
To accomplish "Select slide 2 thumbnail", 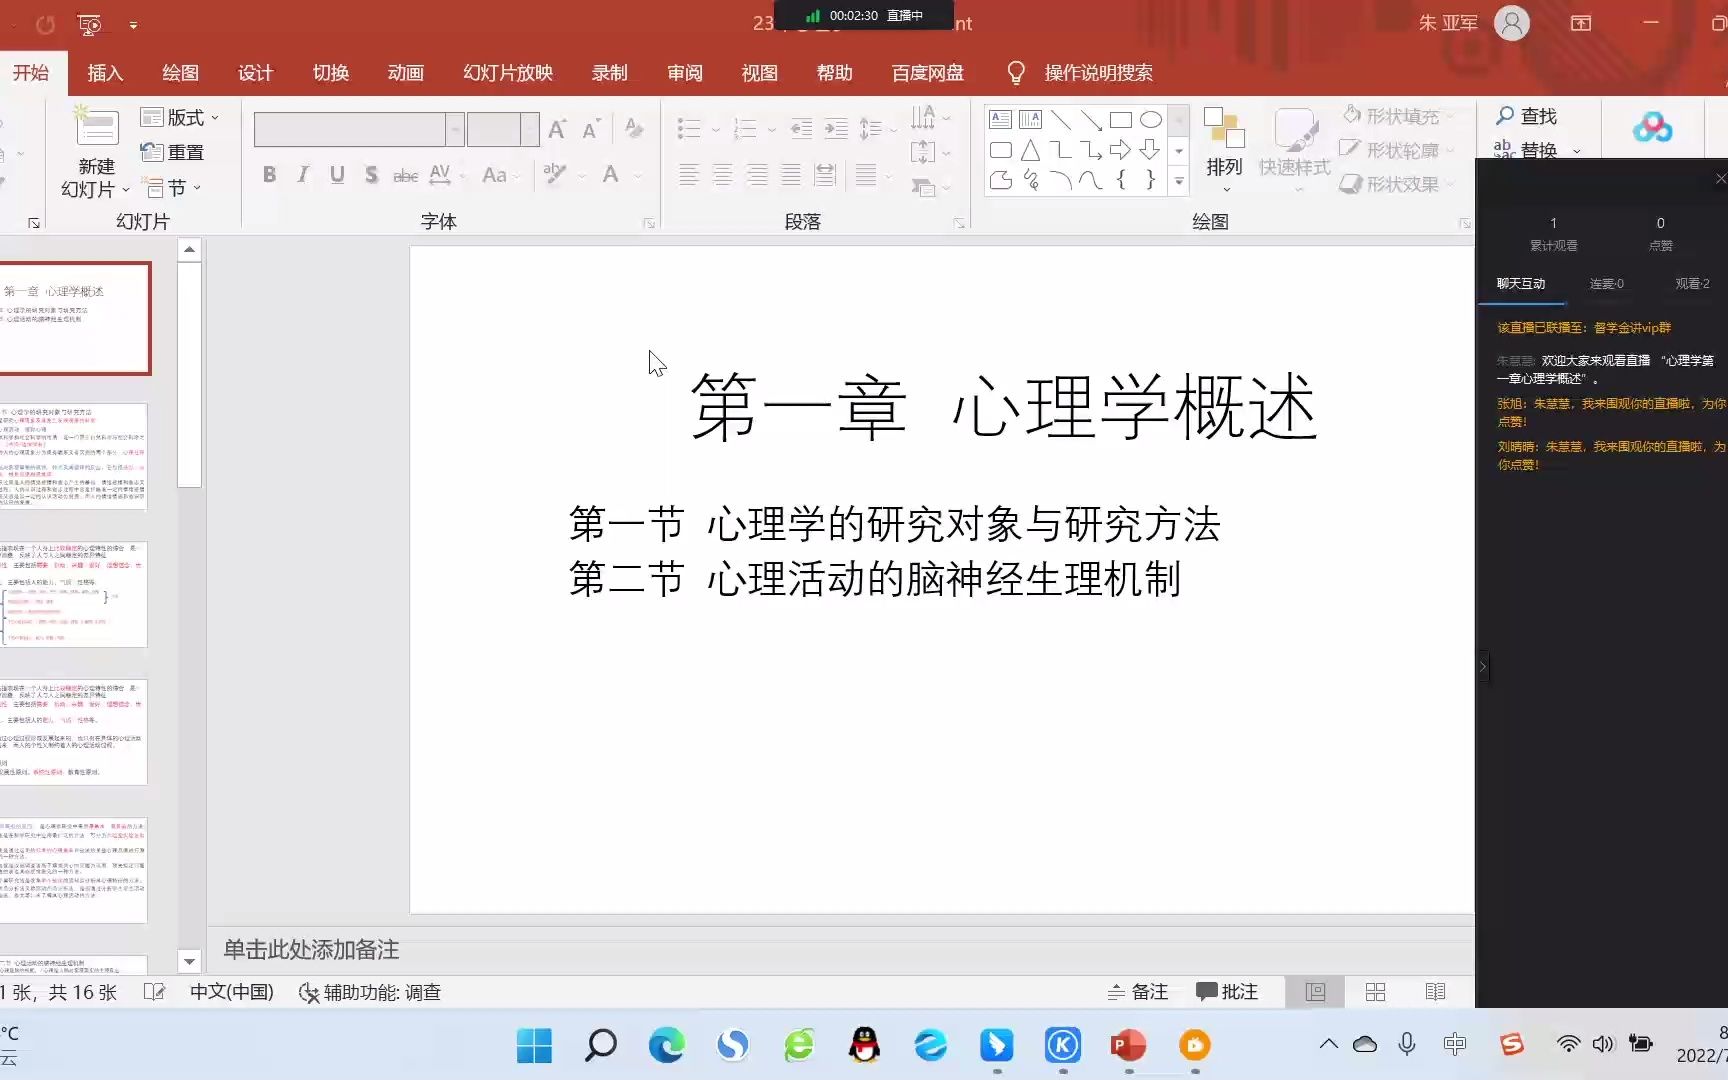I will click(x=74, y=457).
